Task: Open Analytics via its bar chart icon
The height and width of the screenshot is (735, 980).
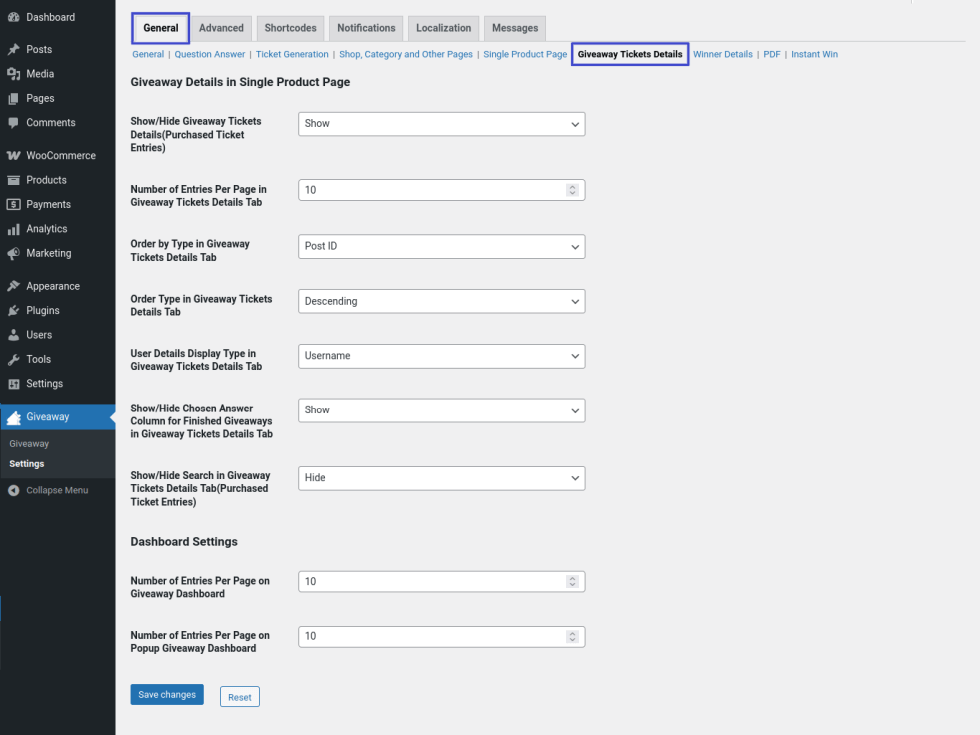Action: tap(13, 229)
